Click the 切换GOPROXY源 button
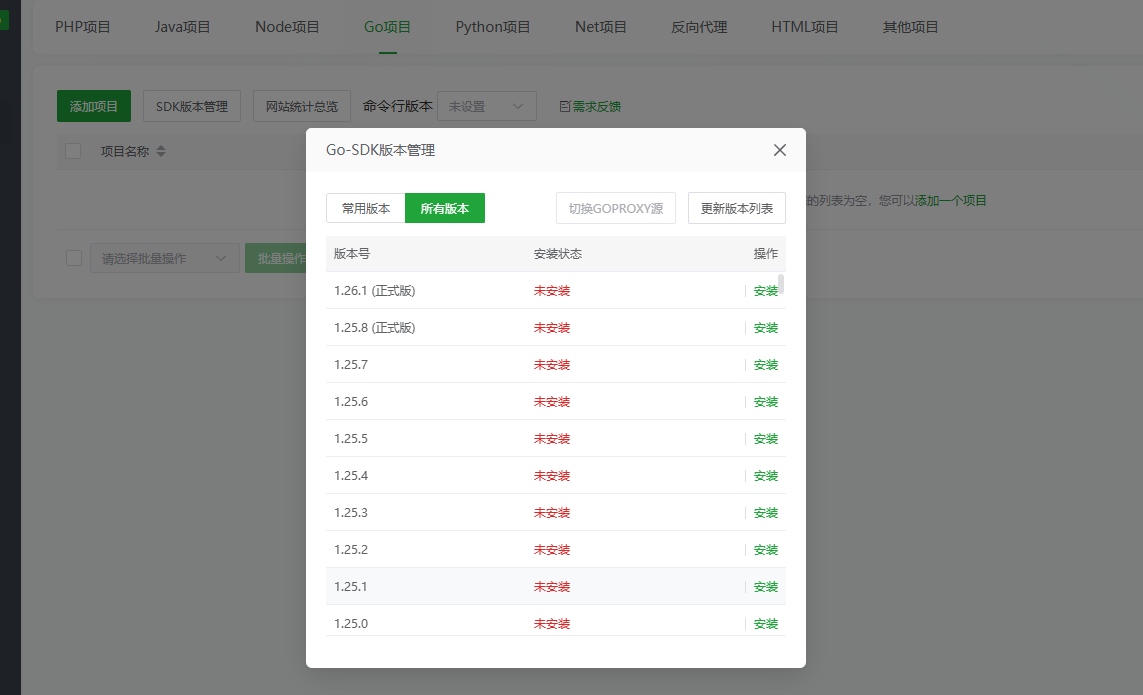This screenshot has height=695, width=1143. (x=616, y=208)
